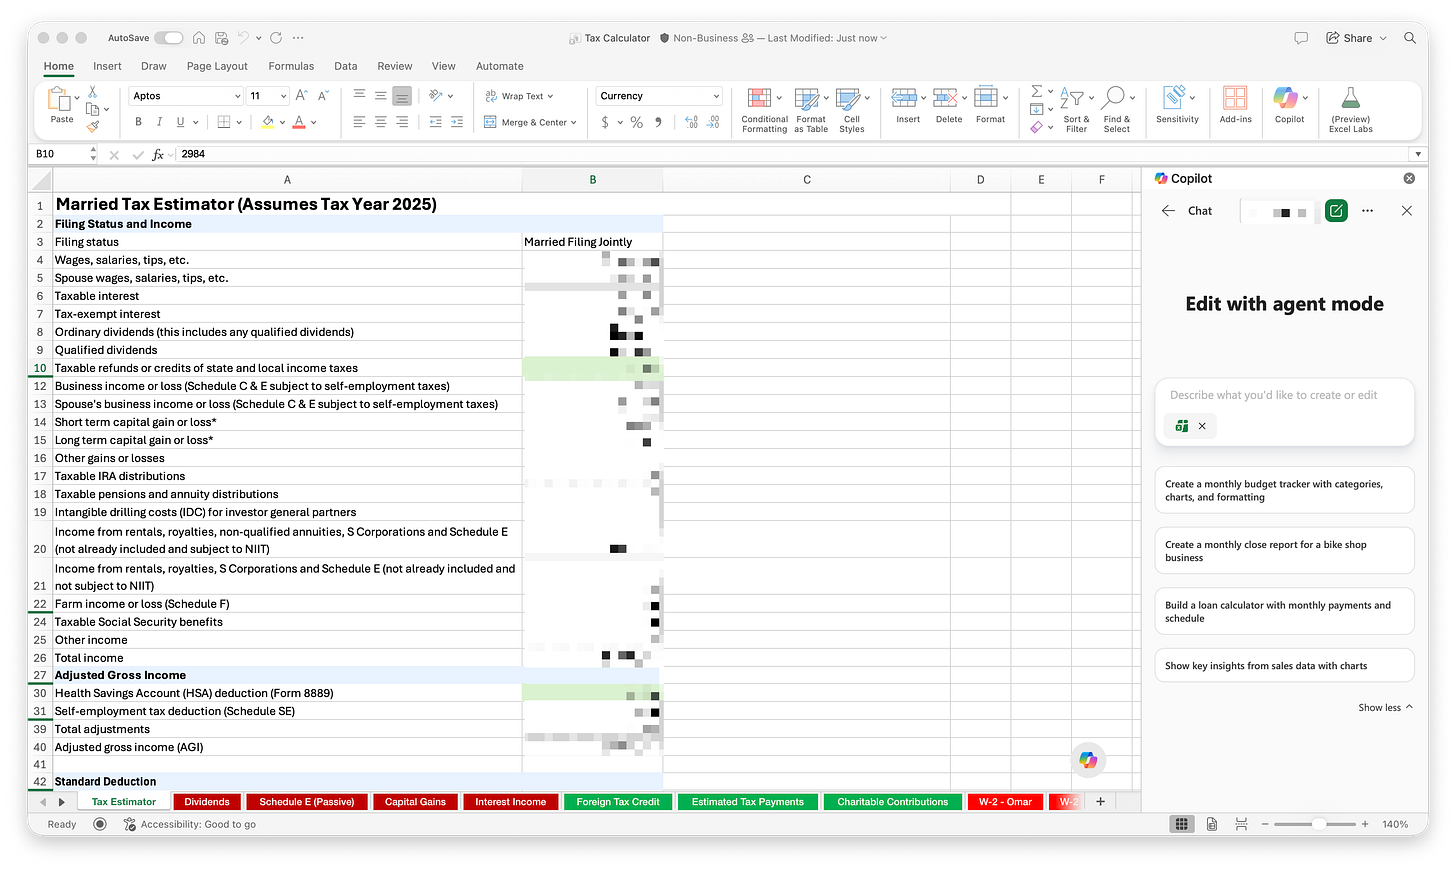Click the Copilot prompt input field
This screenshot has height=870, width=1456.
[x=1284, y=396]
